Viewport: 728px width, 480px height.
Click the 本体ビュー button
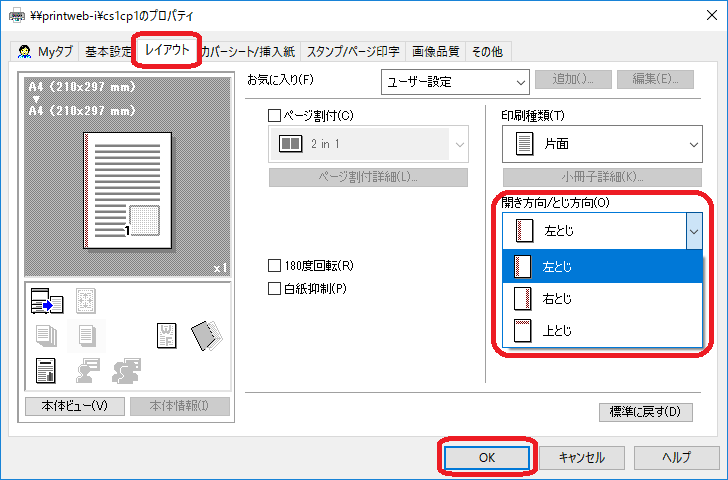[75, 406]
